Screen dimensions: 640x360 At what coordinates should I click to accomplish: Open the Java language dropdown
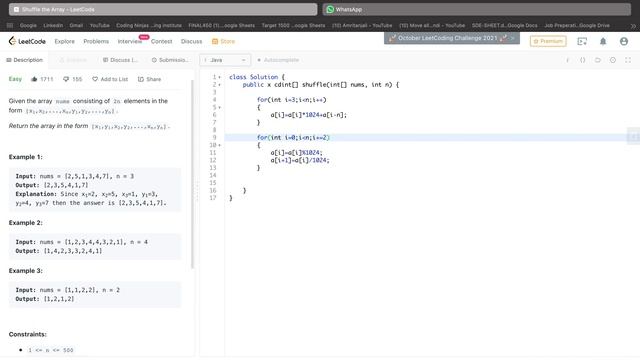click(x=225, y=60)
